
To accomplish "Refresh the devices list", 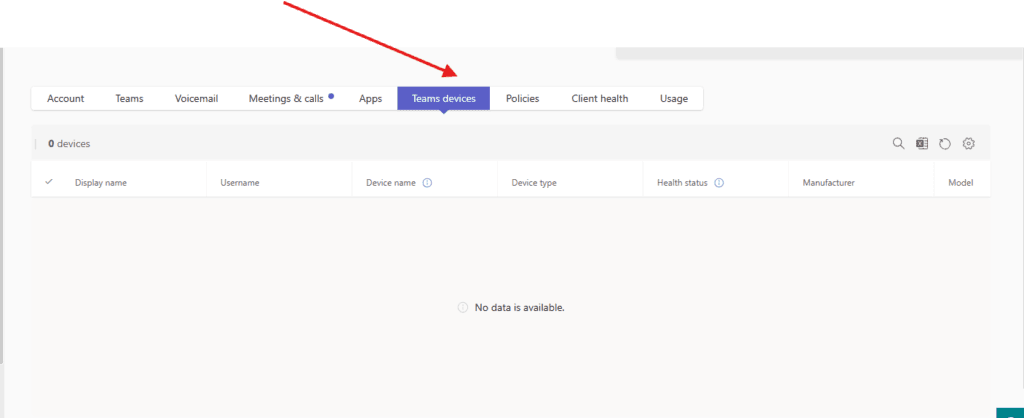I will click(x=945, y=144).
